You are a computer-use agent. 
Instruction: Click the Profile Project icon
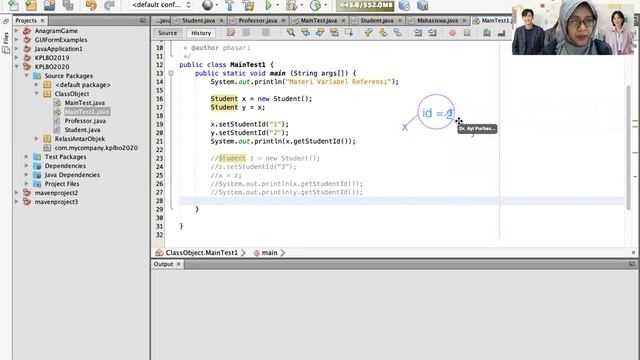315,5
